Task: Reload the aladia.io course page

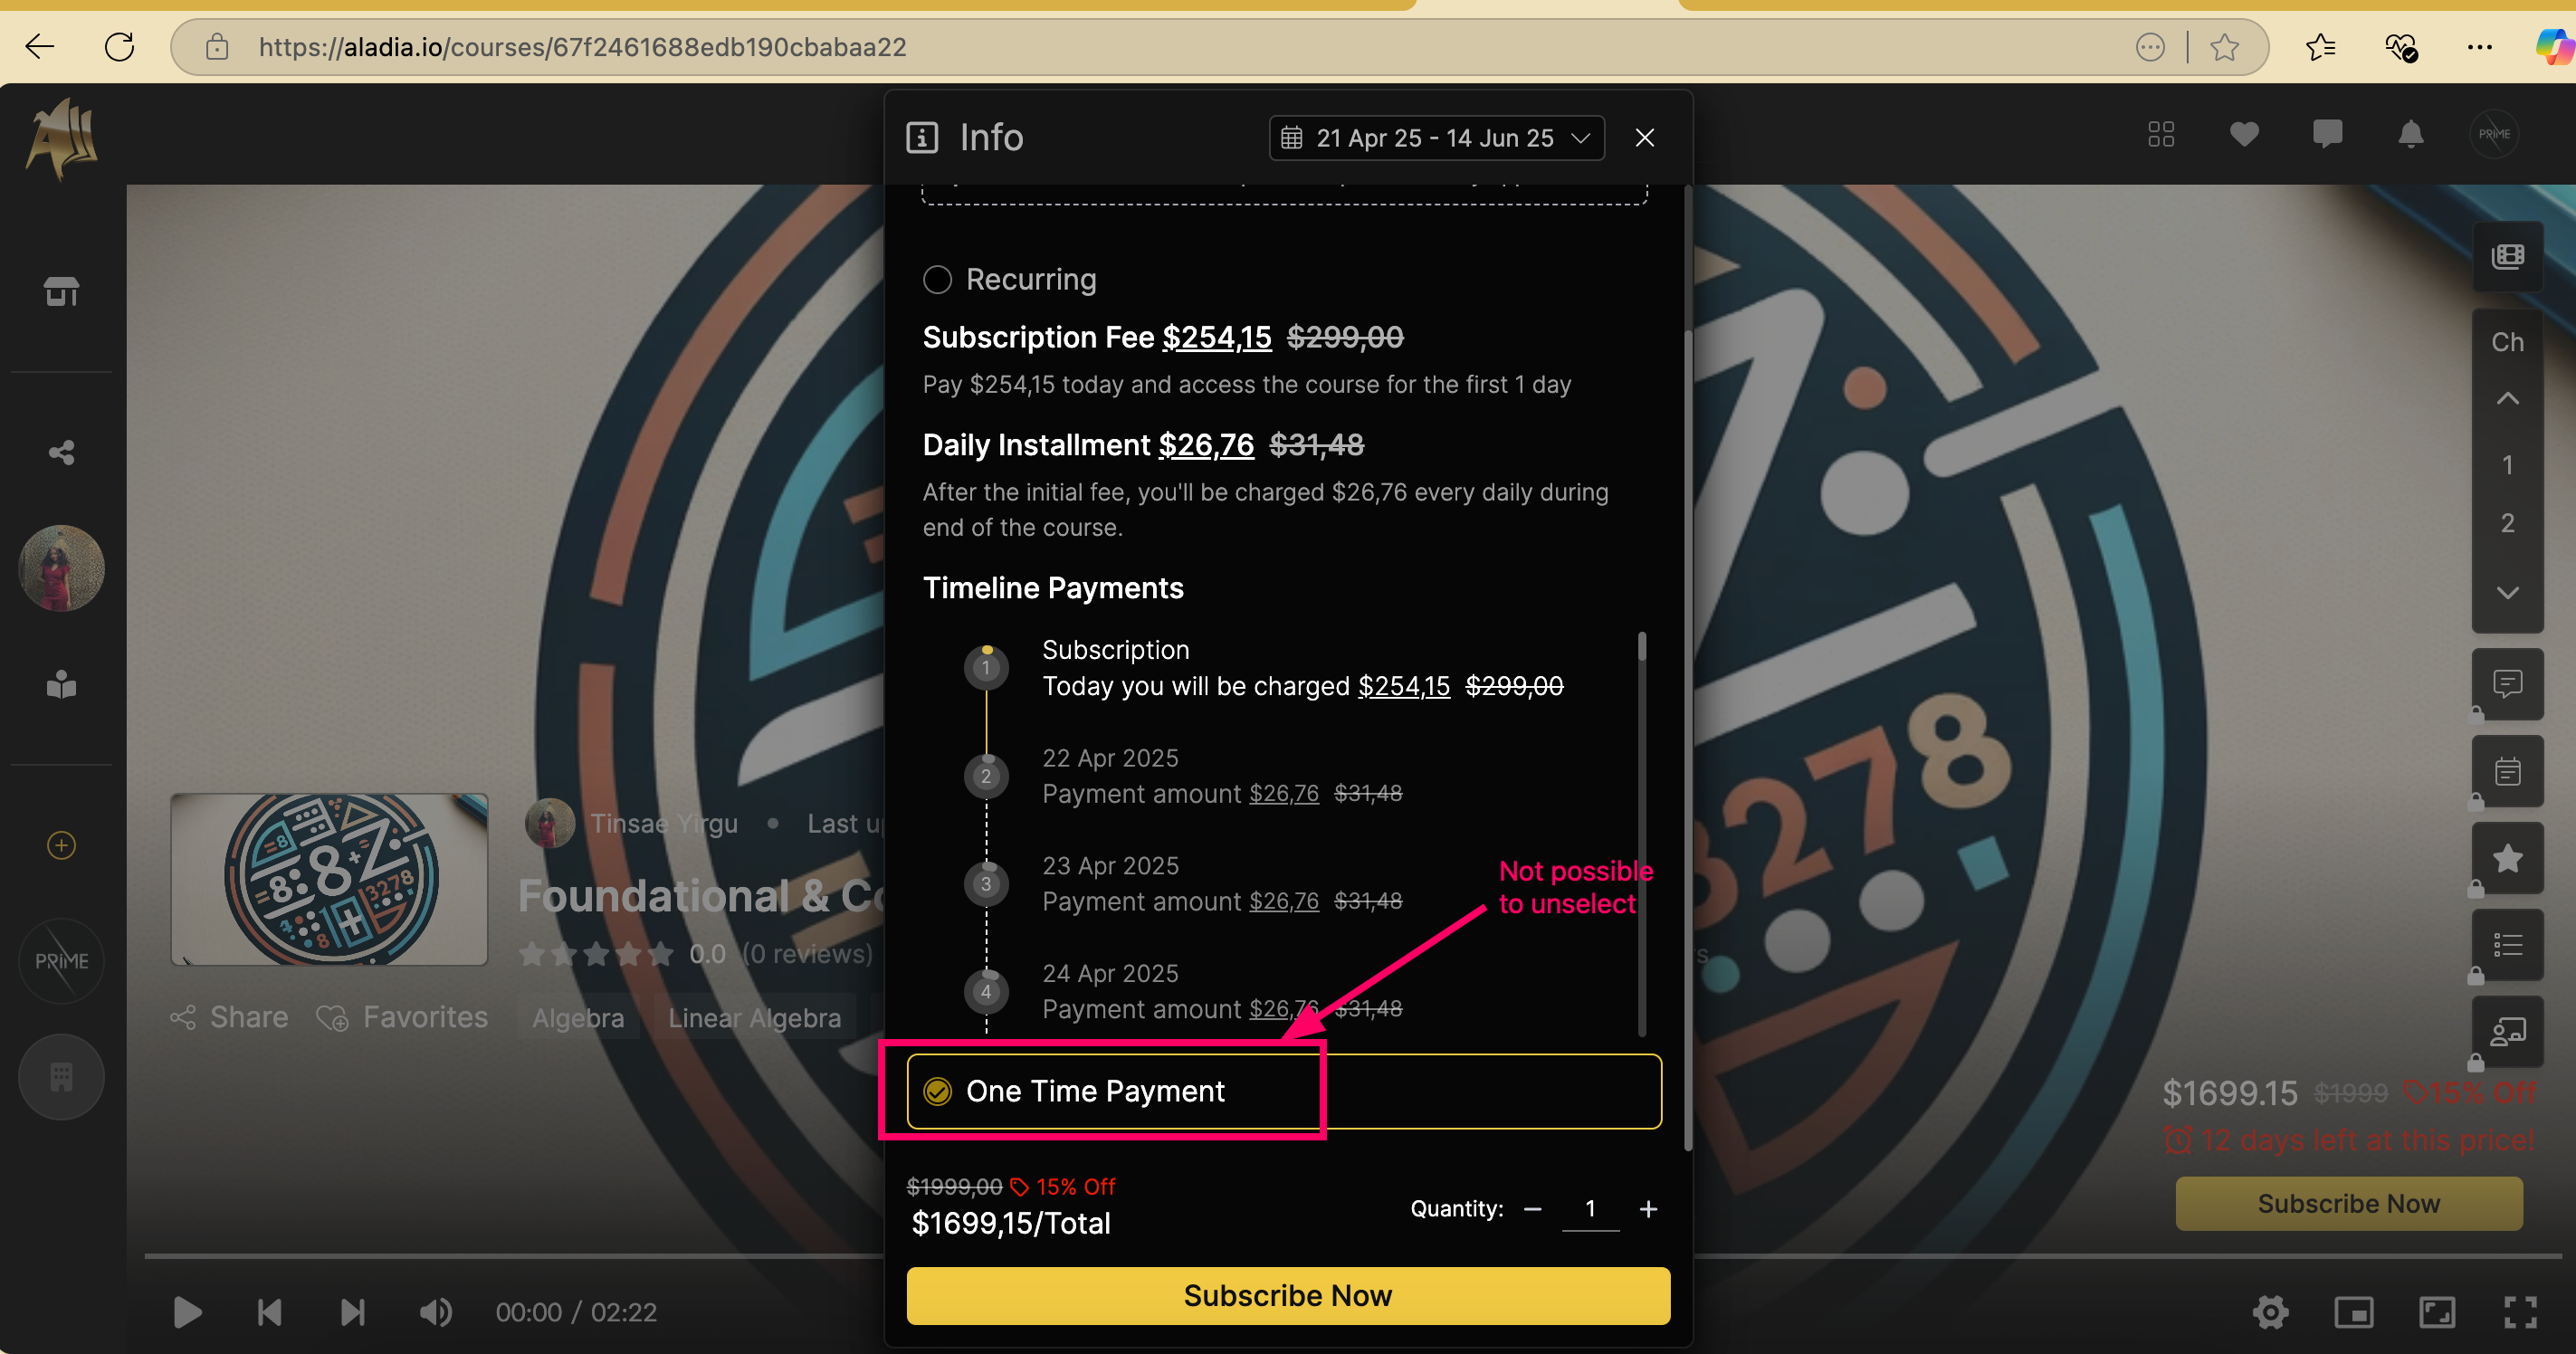Action: (x=120, y=47)
